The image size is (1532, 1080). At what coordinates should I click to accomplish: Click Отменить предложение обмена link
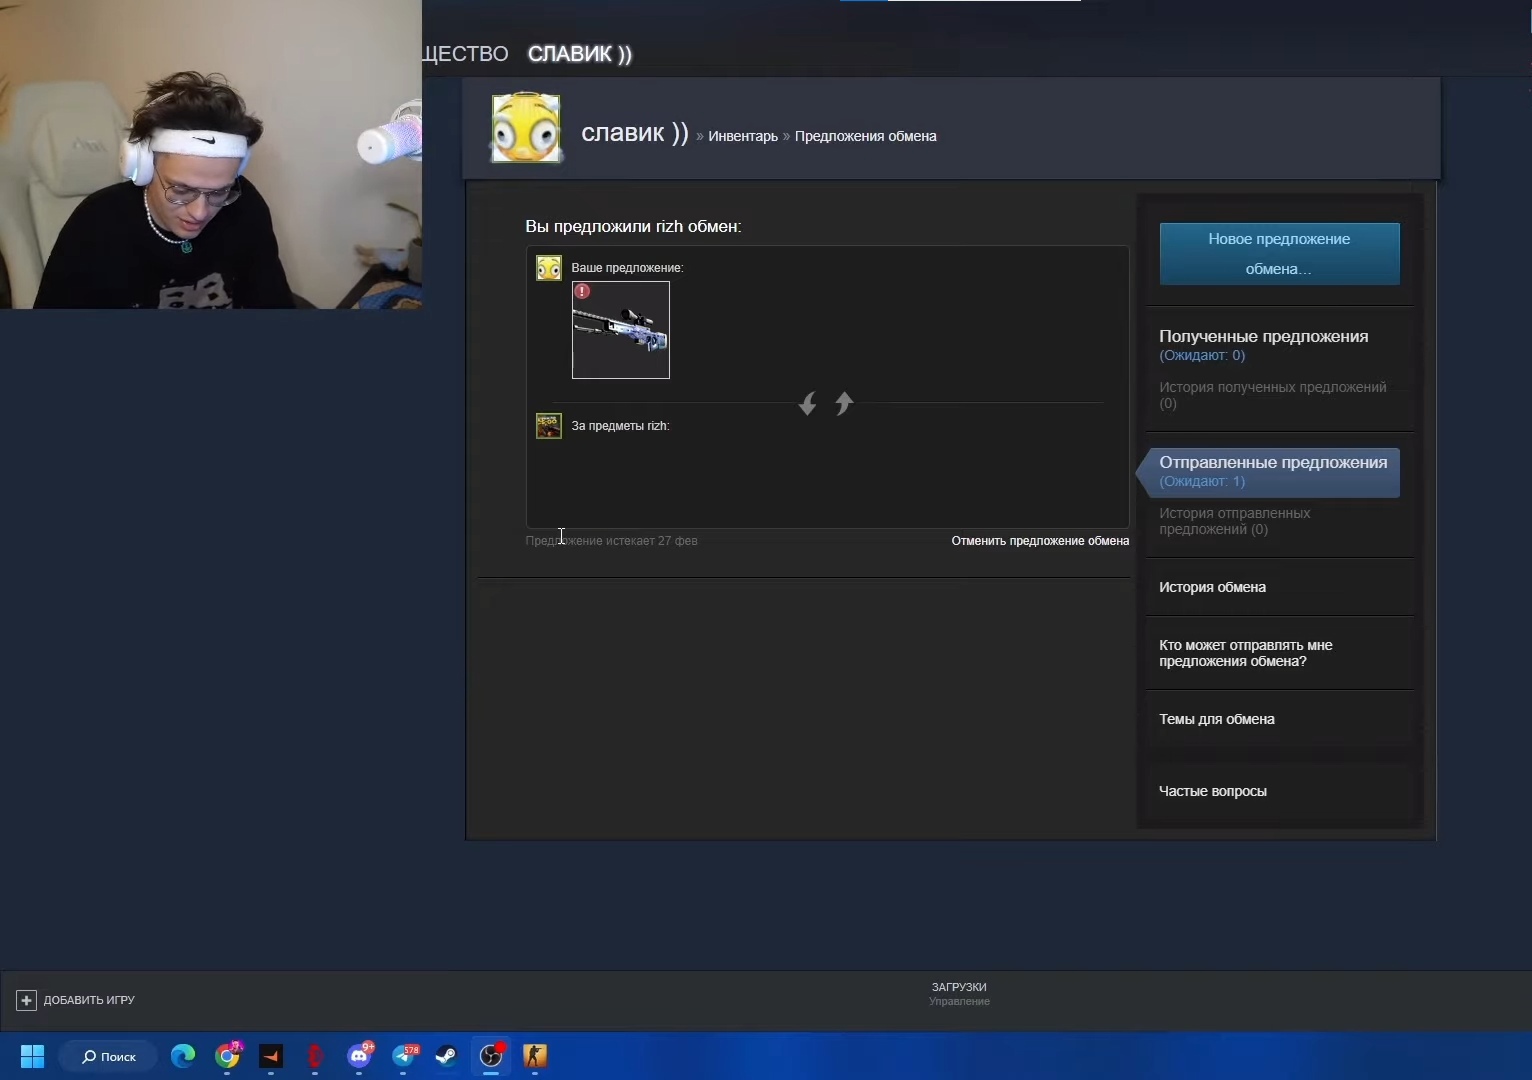[x=1040, y=541]
